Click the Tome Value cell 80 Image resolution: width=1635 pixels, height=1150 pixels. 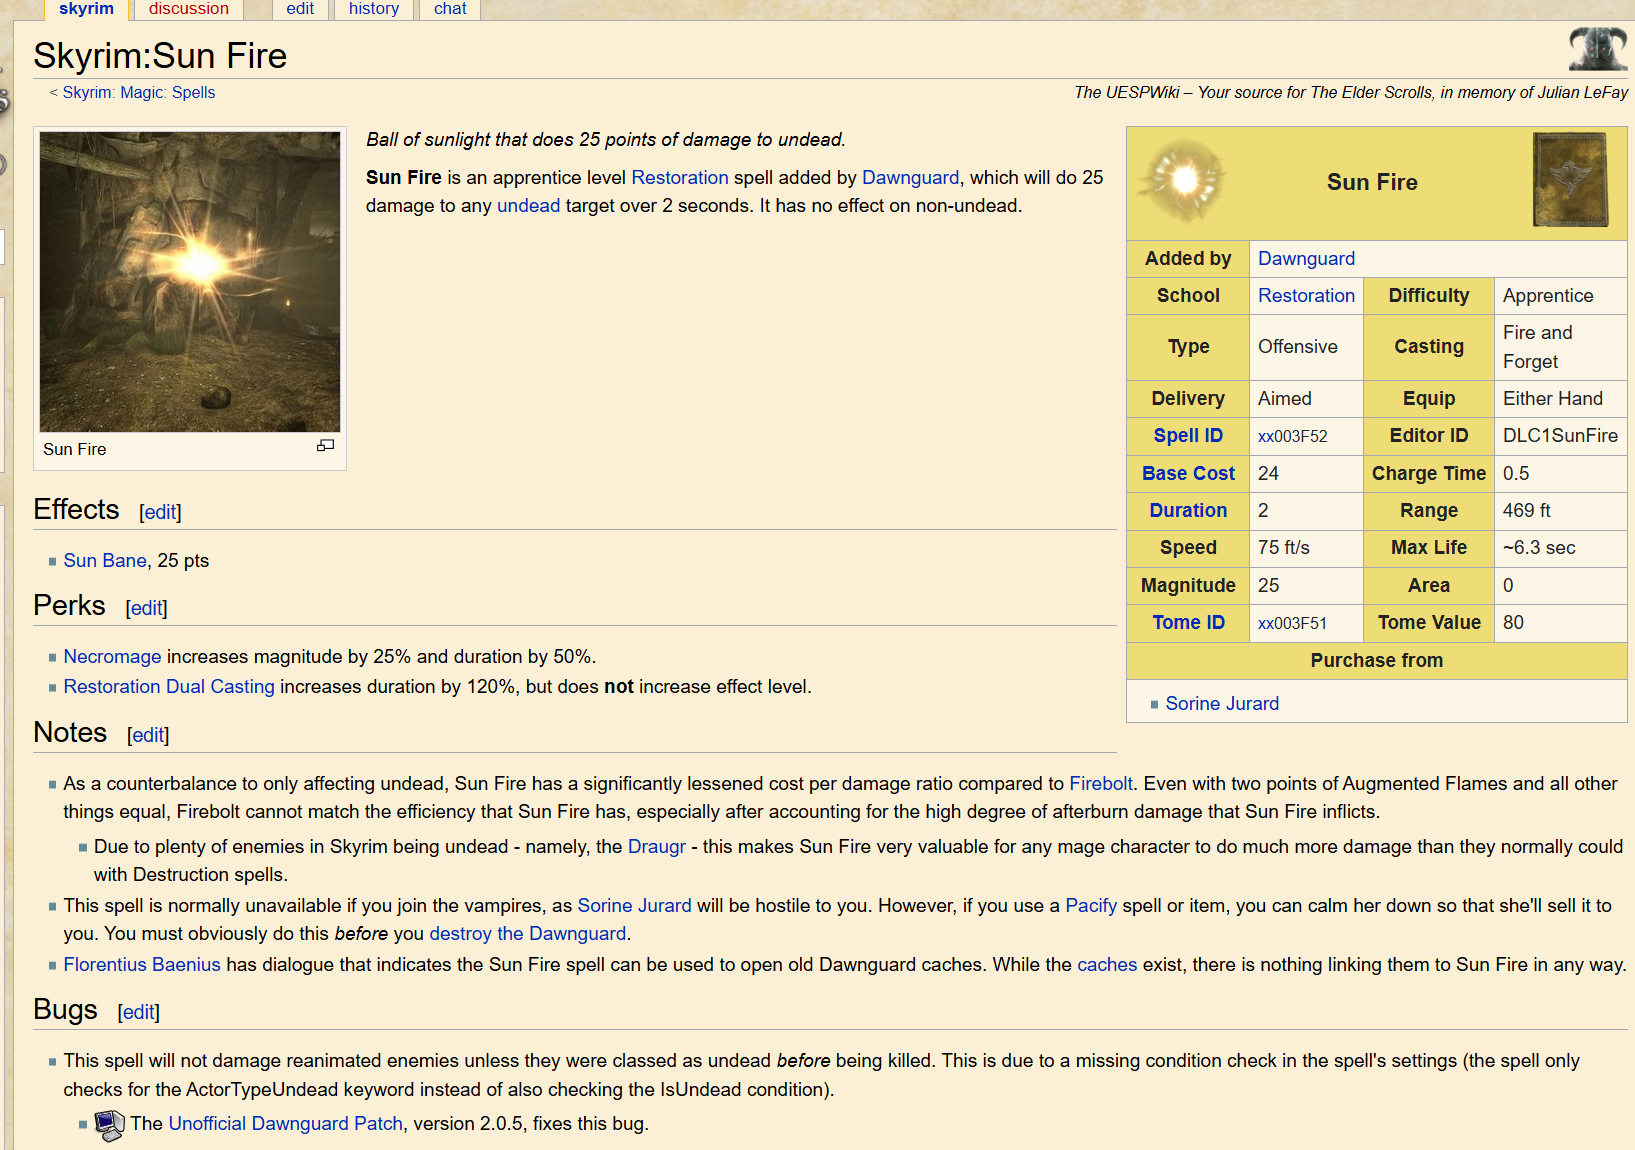(x=1514, y=623)
